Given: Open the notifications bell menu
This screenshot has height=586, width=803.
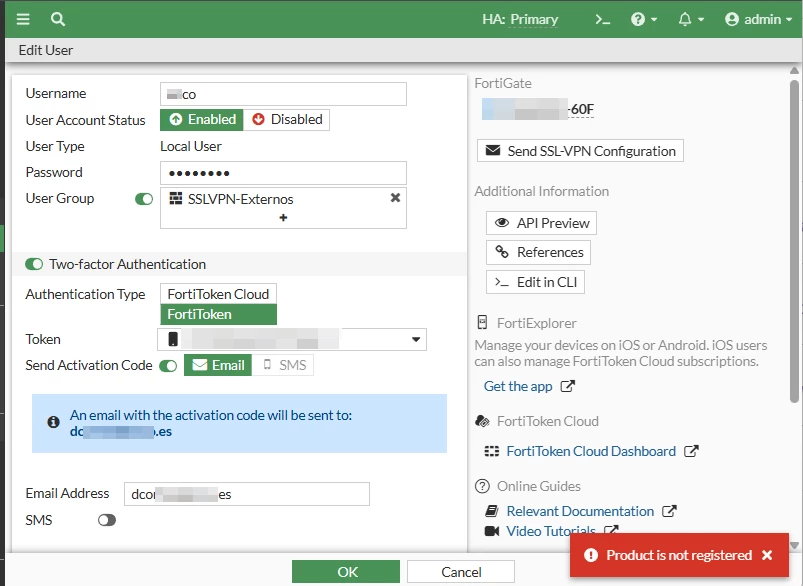Looking at the screenshot, I should point(691,19).
